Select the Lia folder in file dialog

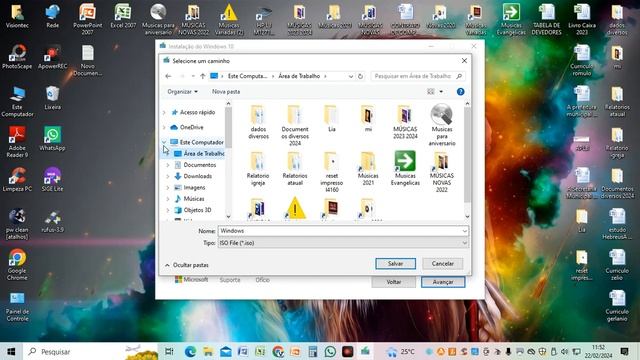331,118
